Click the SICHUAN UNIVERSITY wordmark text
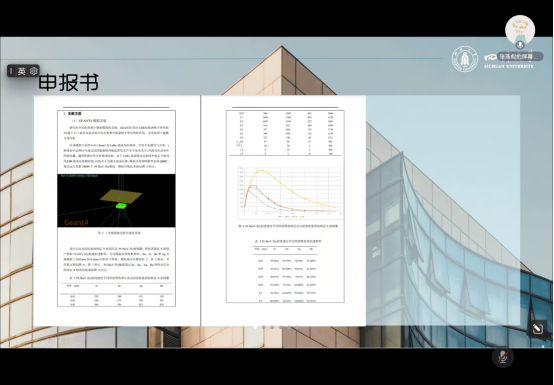Image resolution: width=554 pixels, height=385 pixels. point(508,66)
